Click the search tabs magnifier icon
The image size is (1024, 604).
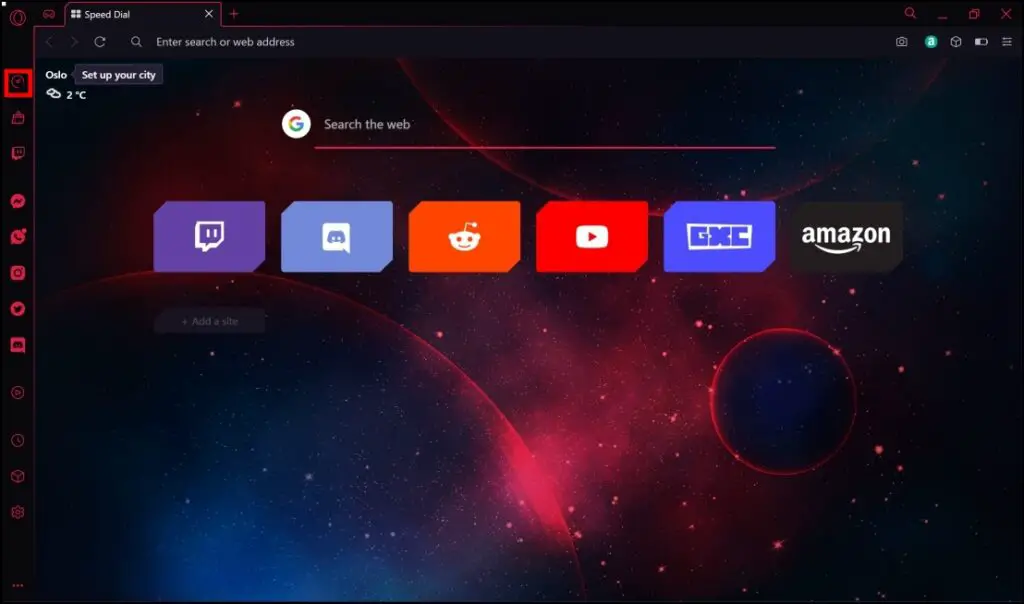click(x=910, y=13)
